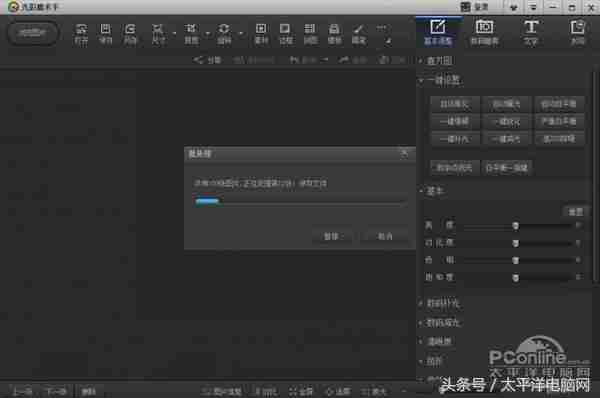Click the Save (保存) toolbar icon

(105, 34)
